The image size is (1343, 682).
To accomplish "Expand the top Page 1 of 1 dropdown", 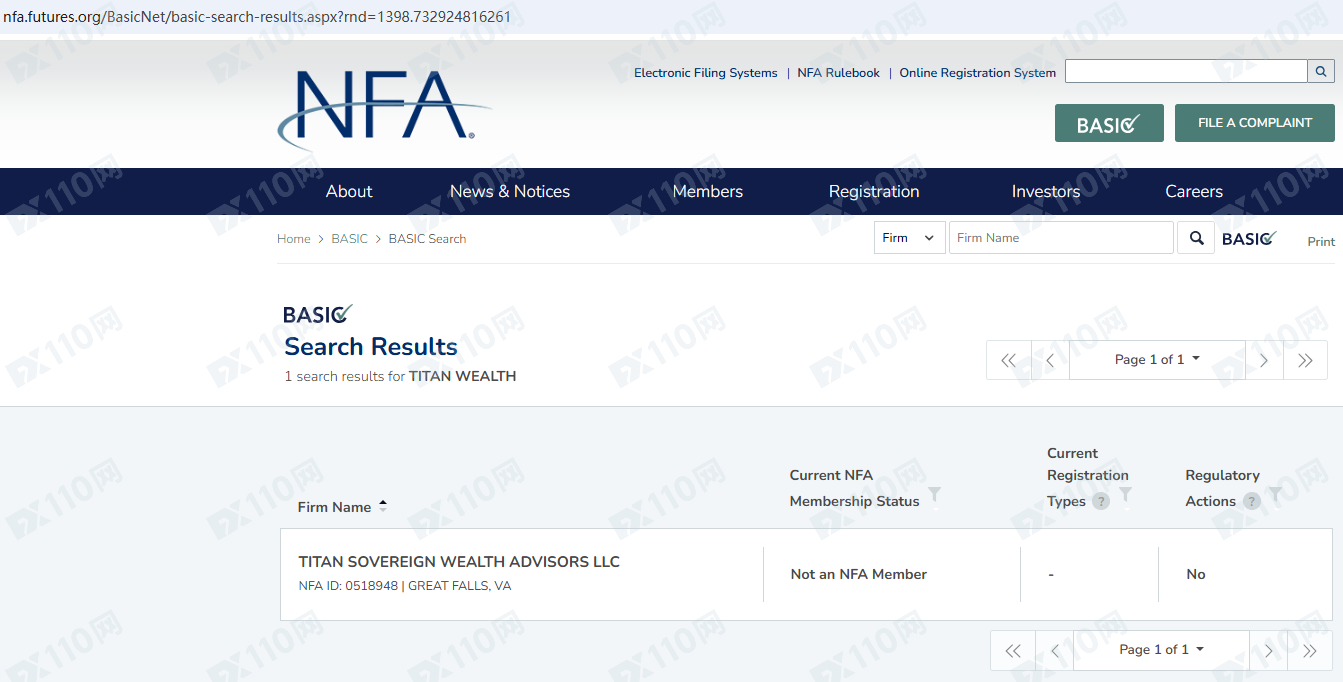I will pos(1157,360).
